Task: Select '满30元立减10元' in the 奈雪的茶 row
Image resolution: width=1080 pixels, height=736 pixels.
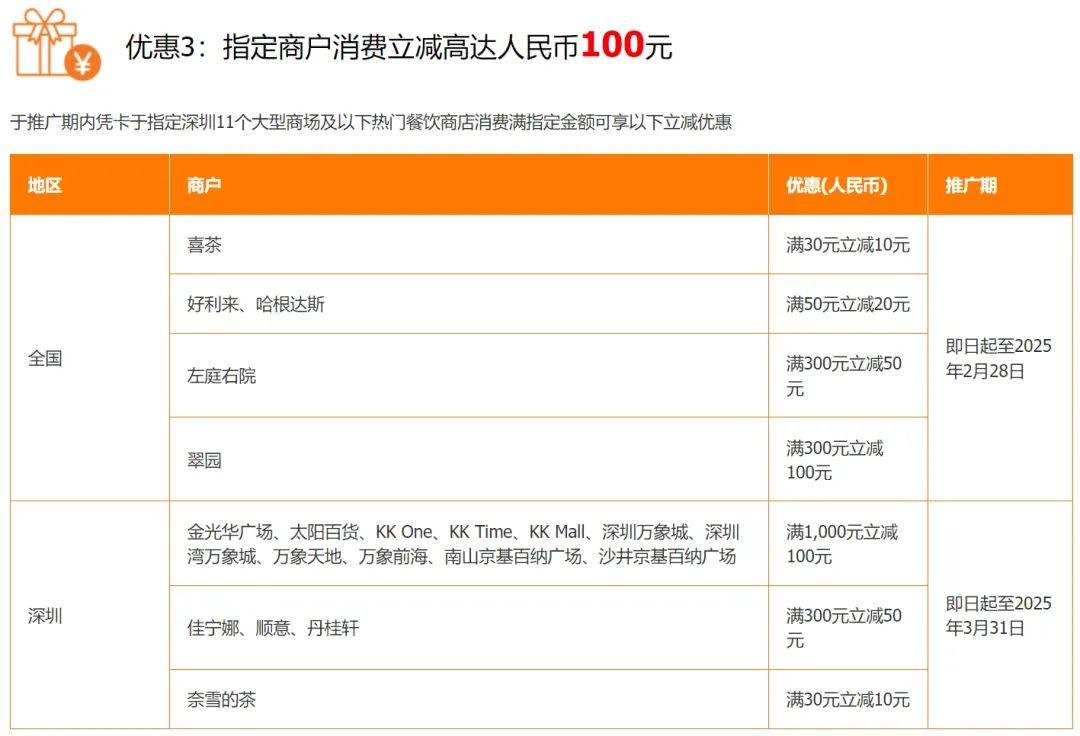Action: click(848, 700)
